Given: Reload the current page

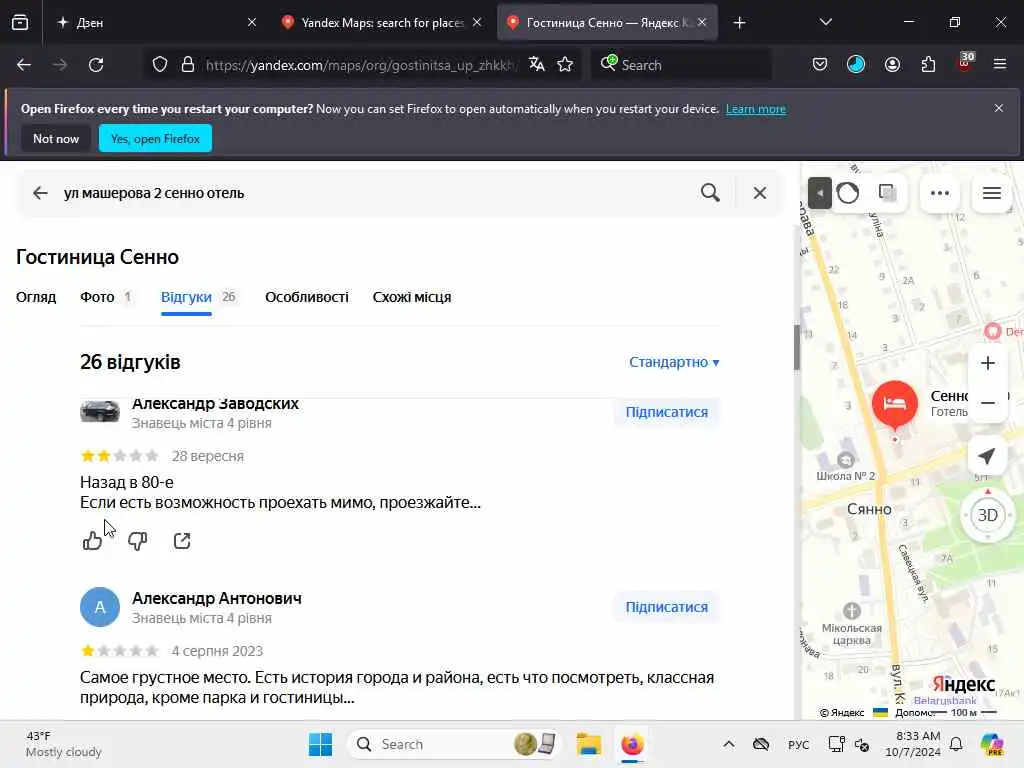Looking at the screenshot, I should [96, 65].
